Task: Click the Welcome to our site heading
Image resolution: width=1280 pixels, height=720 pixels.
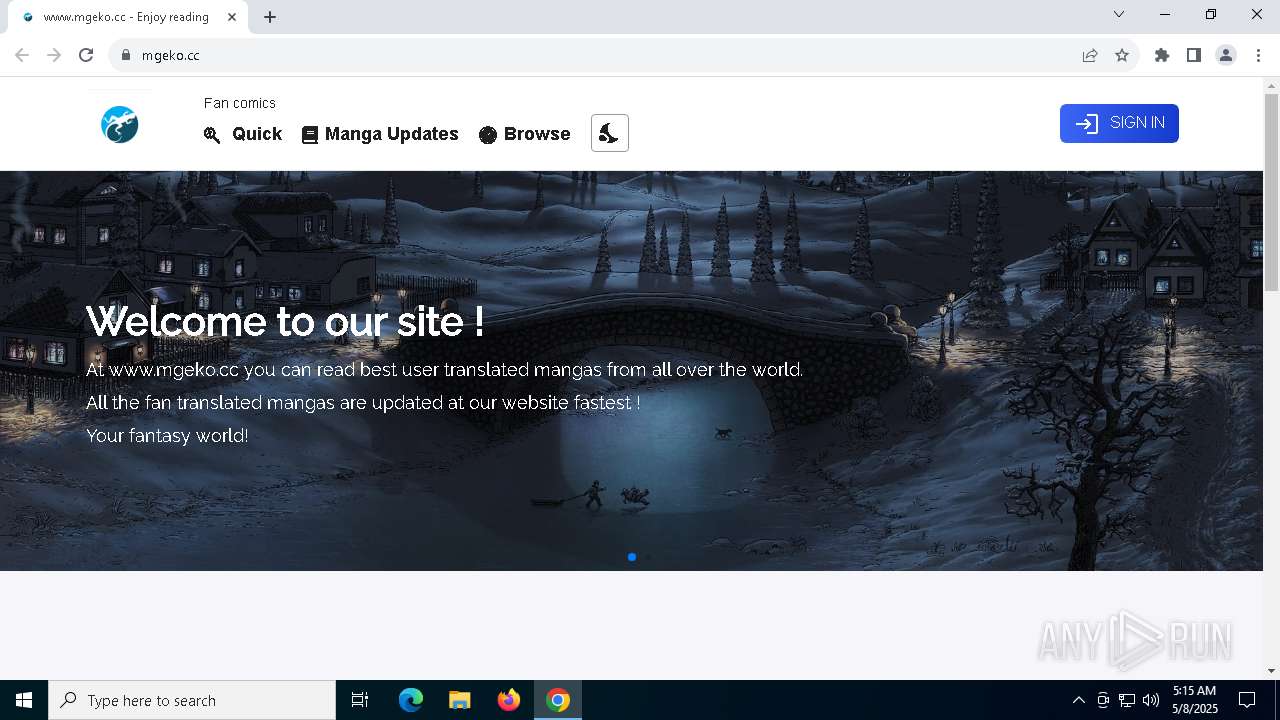Action: pos(285,321)
